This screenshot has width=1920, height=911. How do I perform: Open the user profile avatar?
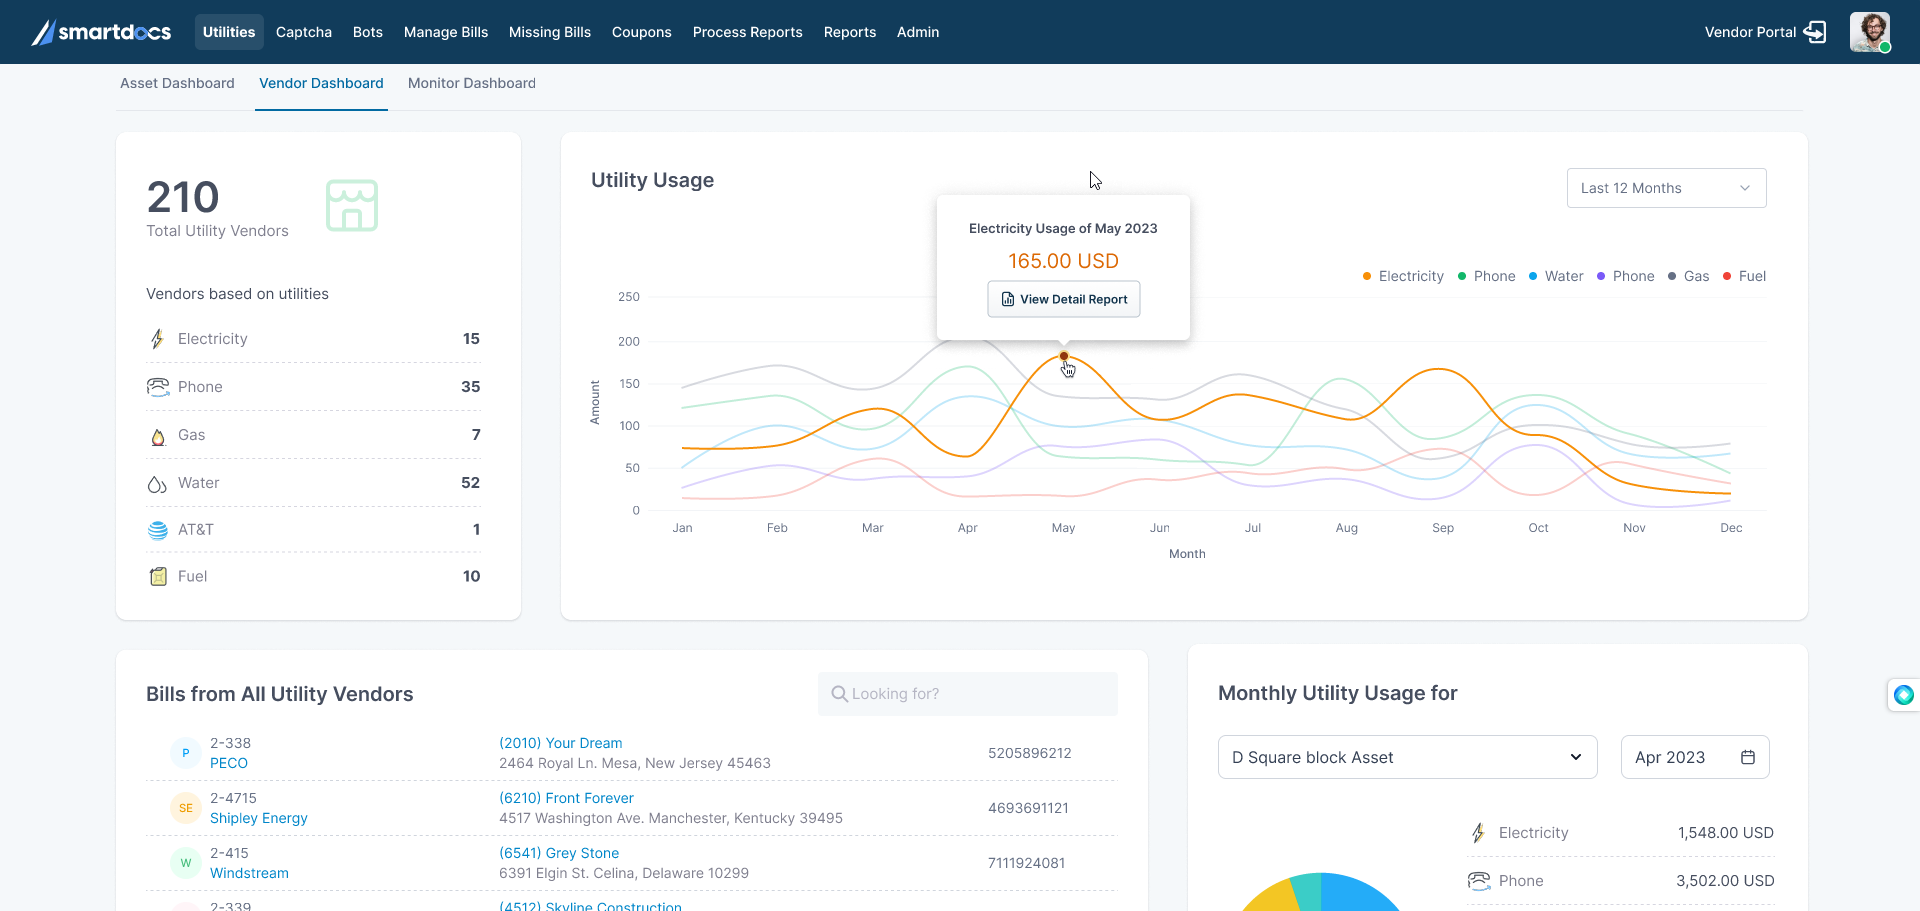(1869, 32)
